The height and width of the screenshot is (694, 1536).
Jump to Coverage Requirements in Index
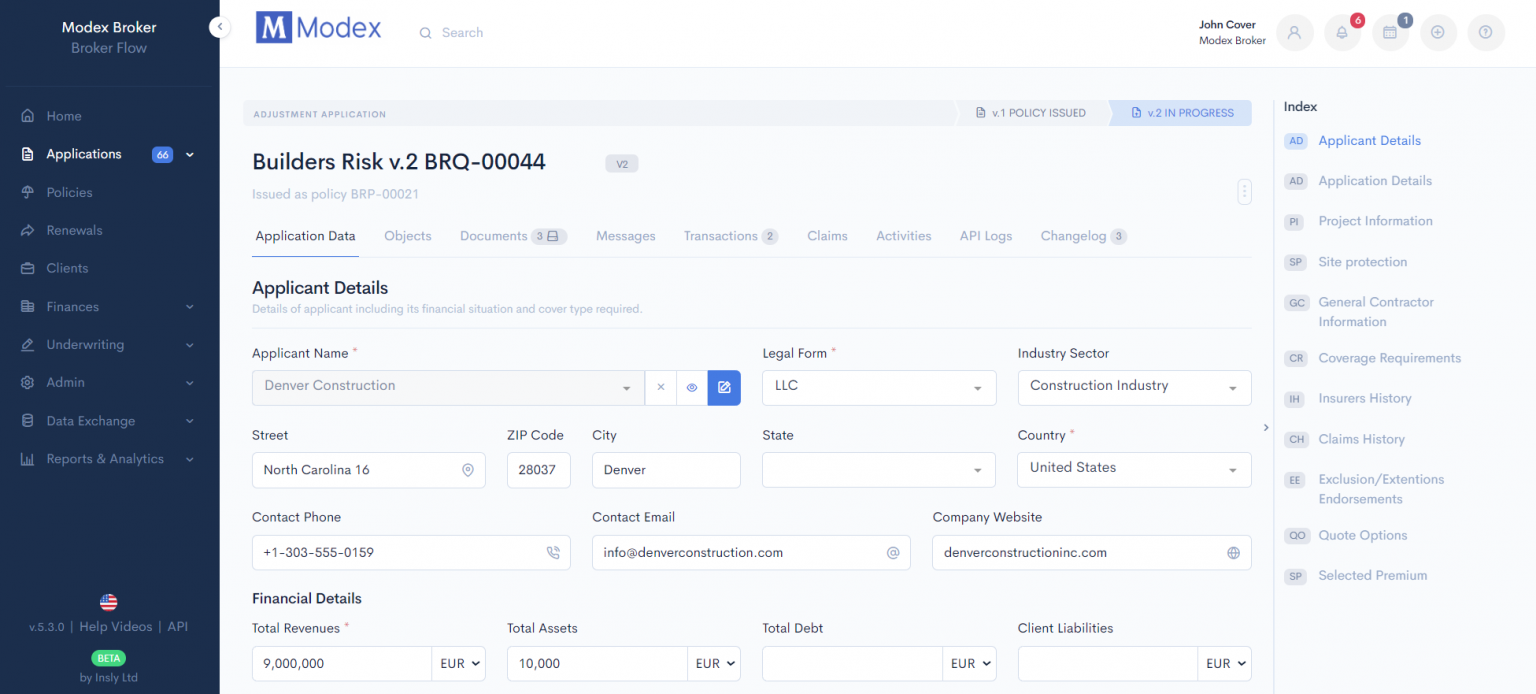click(1389, 358)
